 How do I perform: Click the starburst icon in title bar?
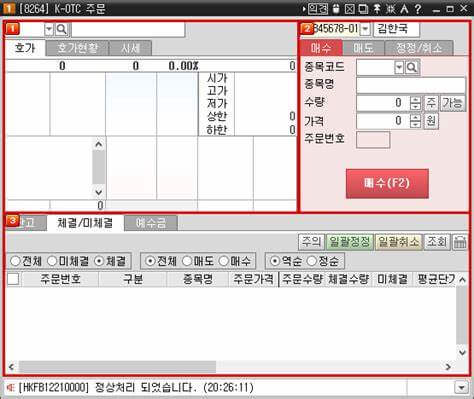[390, 9]
